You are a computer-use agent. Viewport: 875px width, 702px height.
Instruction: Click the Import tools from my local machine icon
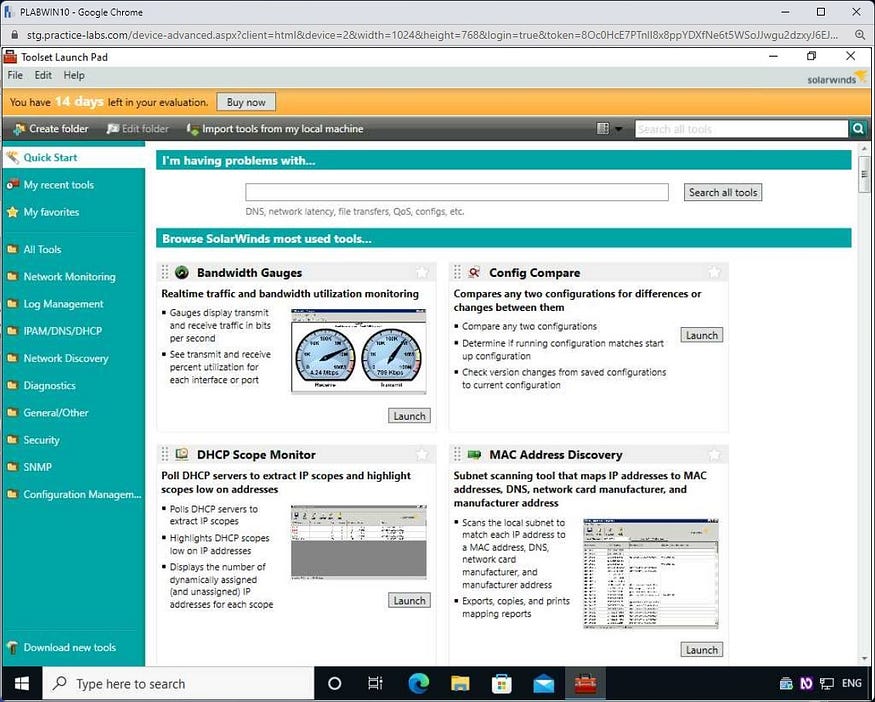(x=193, y=129)
